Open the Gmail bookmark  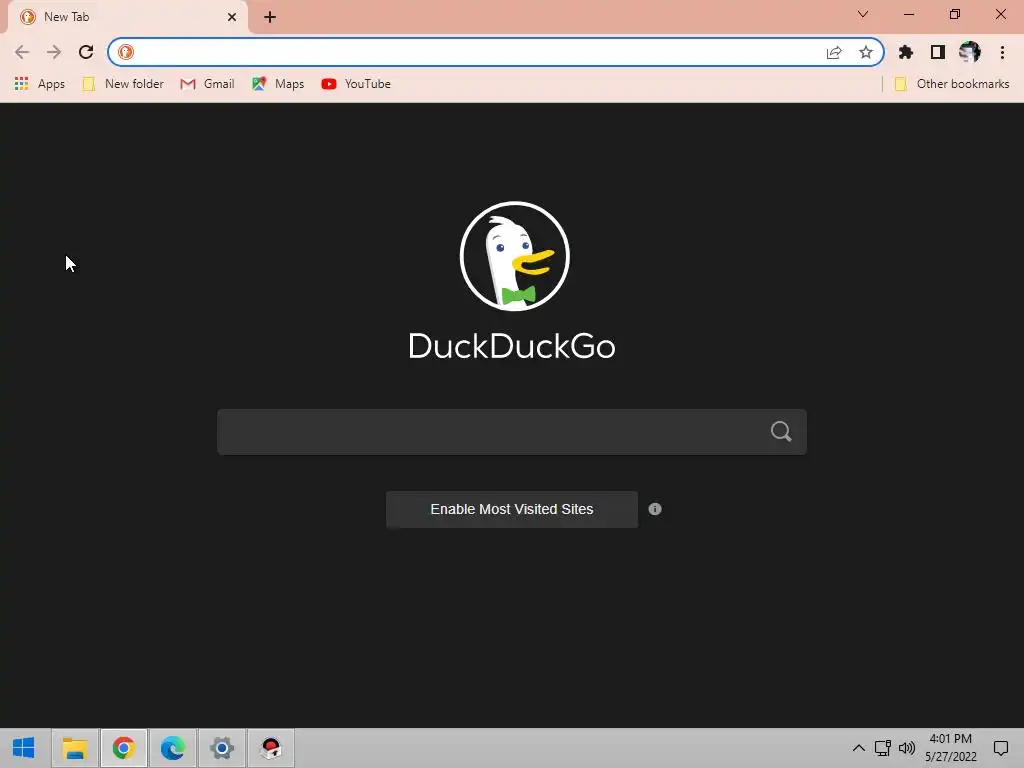[x=208, y=84]
